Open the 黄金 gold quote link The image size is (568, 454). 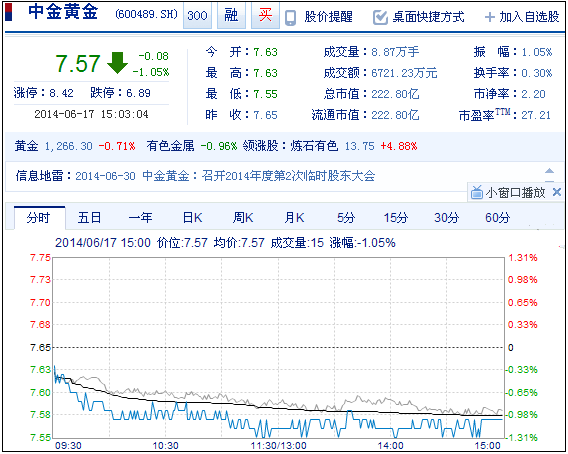[x=26, y=146]
